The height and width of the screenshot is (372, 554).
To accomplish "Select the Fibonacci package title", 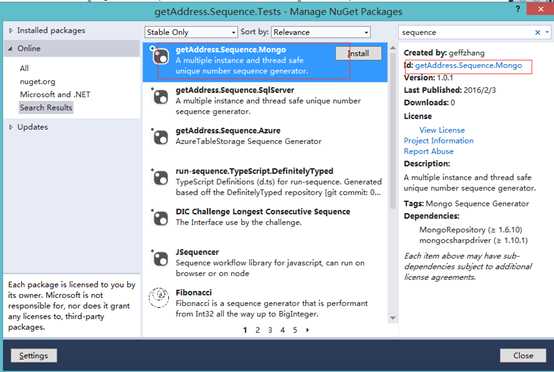I will tap(194, 293).
